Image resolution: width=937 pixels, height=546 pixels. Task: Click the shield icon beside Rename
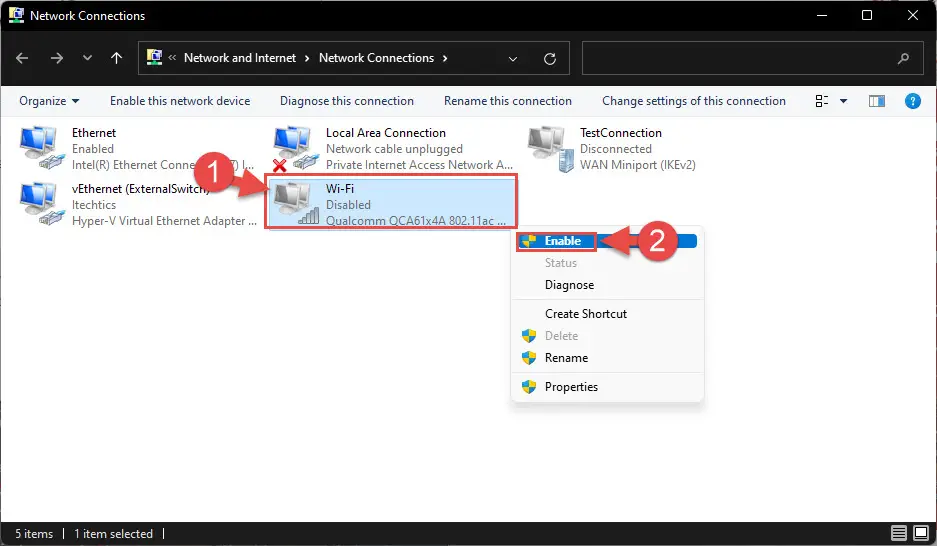[529, 358]
